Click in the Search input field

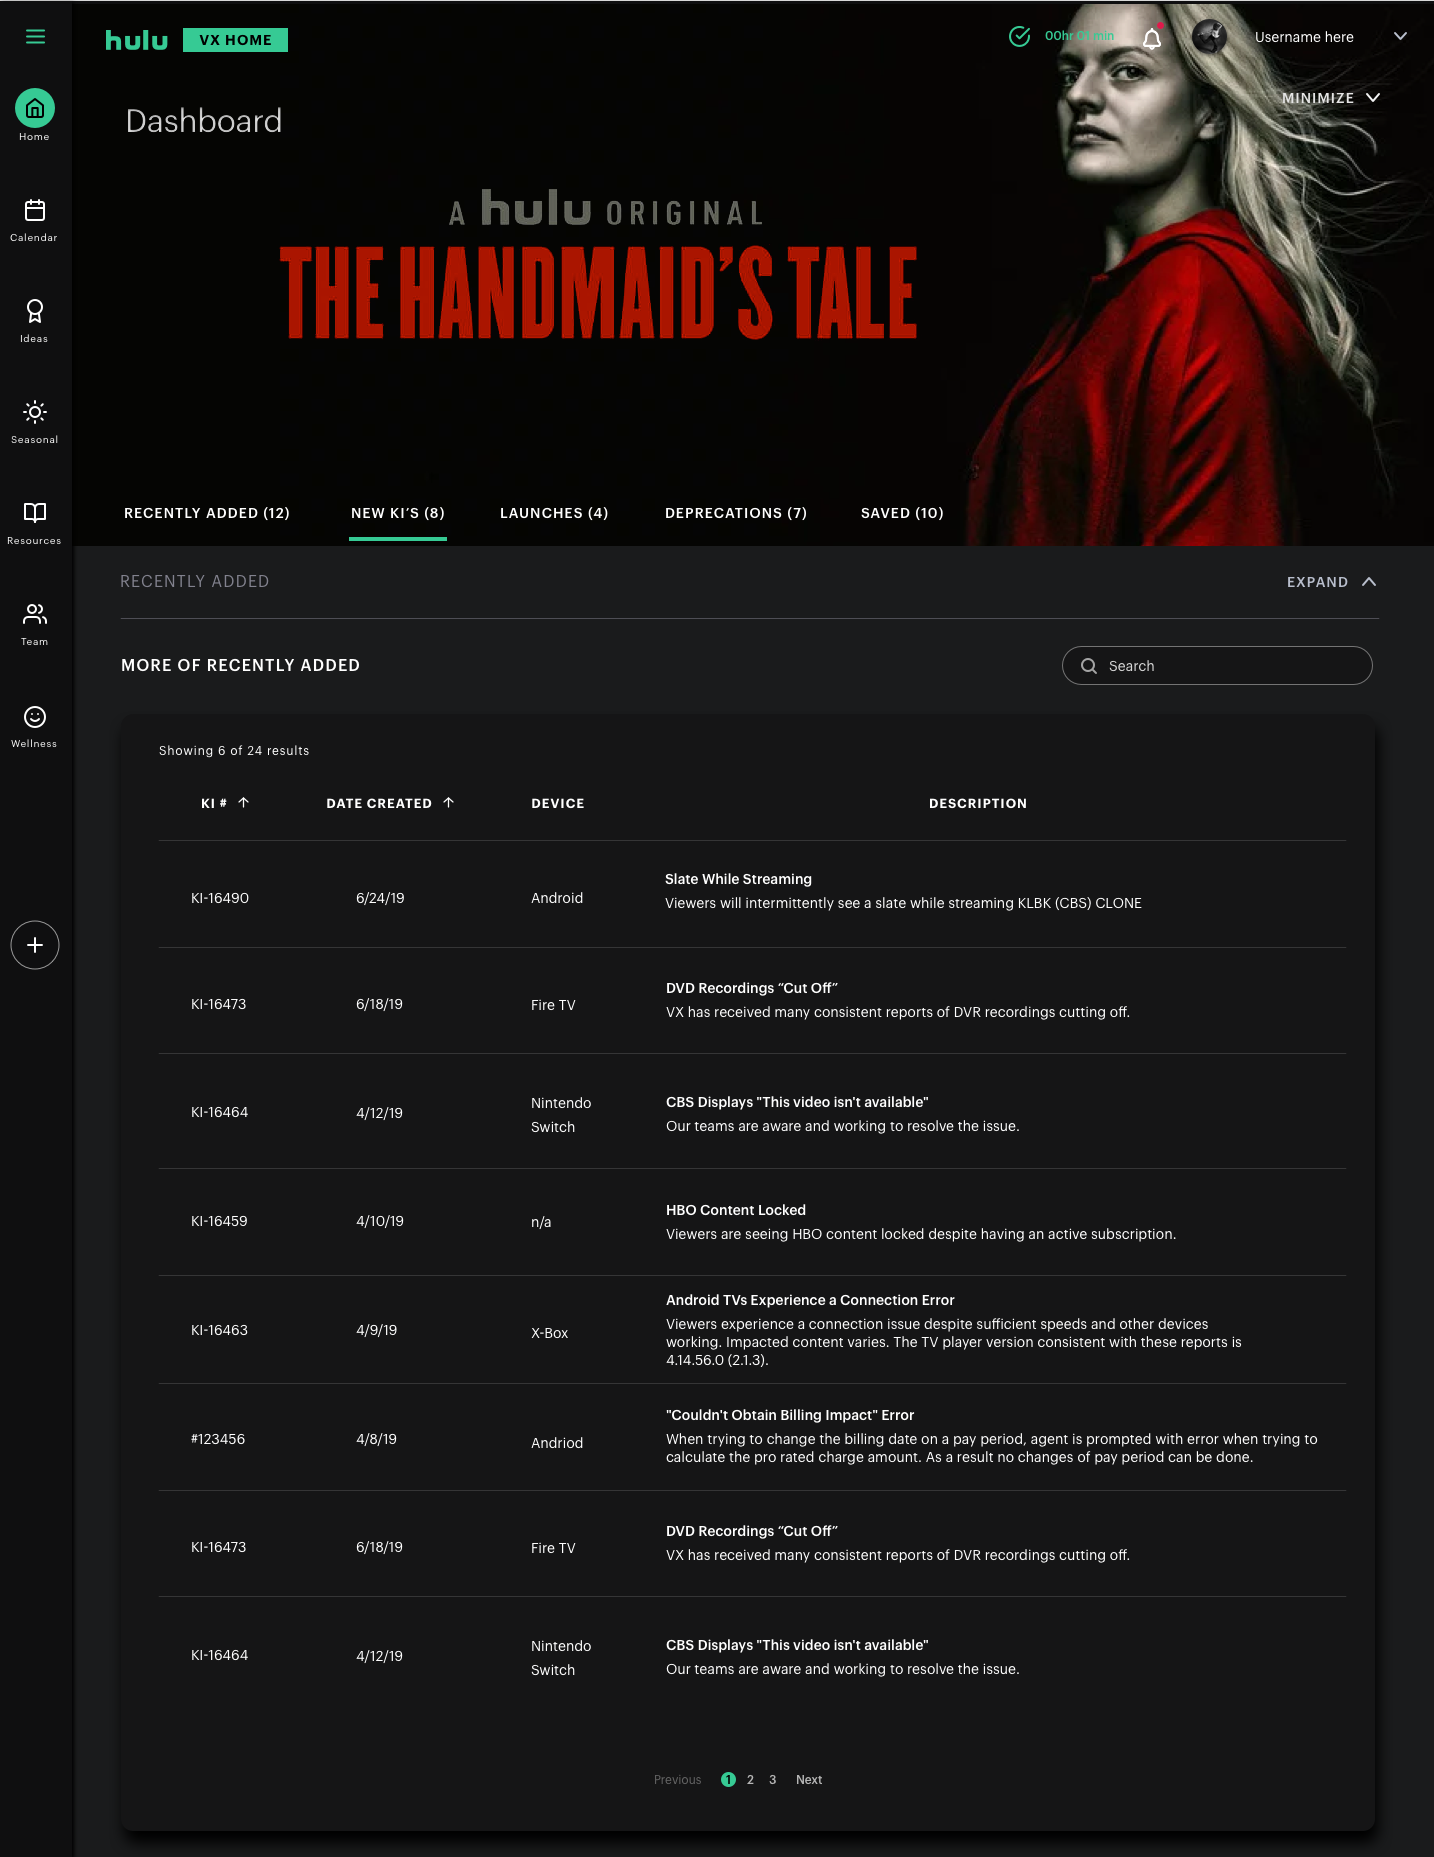click(x=1217, y=666)
